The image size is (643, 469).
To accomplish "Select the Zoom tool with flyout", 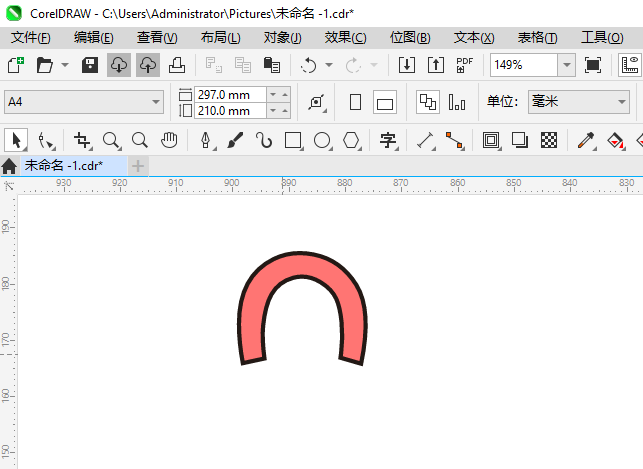I will [x=111, y=140].
